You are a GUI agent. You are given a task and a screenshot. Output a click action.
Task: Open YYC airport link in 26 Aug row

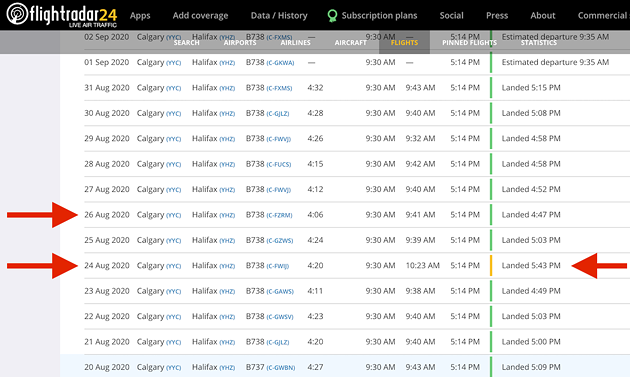(x=174, y=215)
